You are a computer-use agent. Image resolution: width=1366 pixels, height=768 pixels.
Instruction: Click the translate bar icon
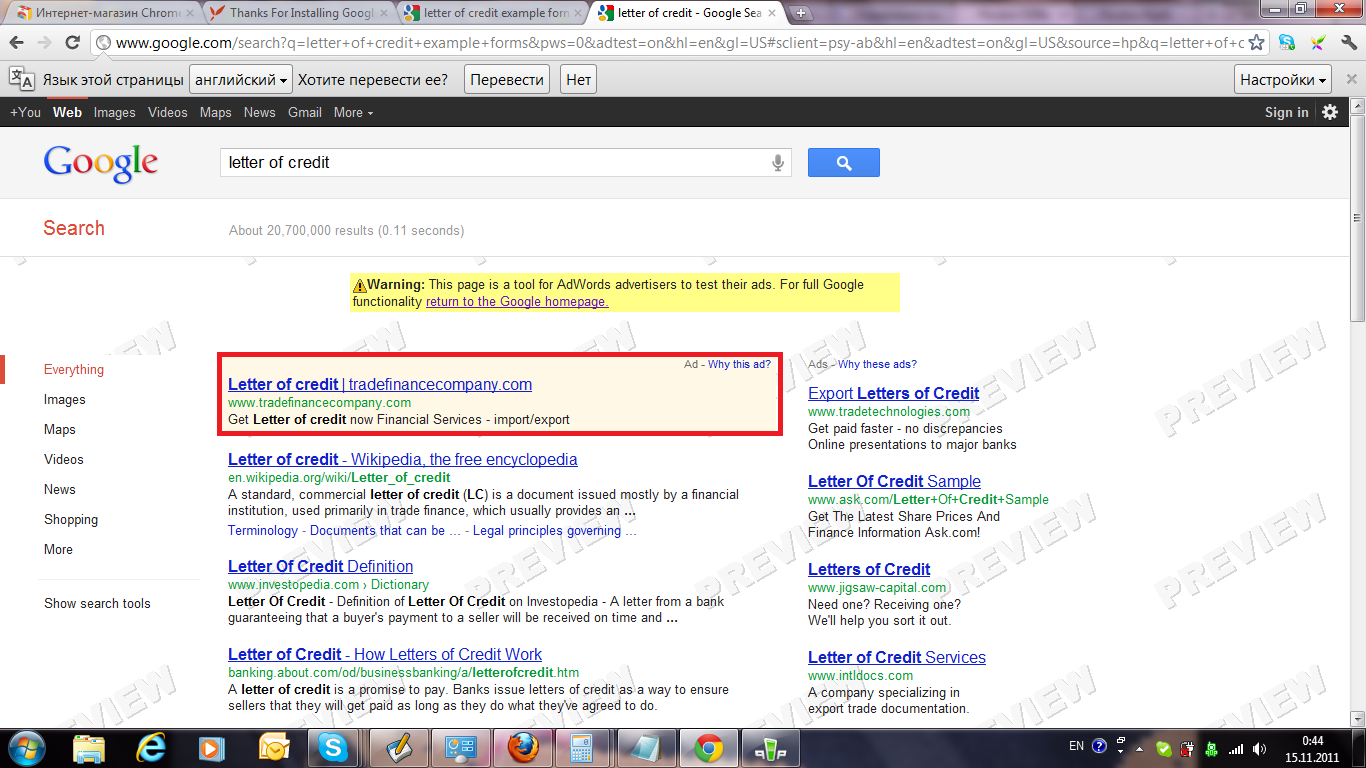[22, 79]
